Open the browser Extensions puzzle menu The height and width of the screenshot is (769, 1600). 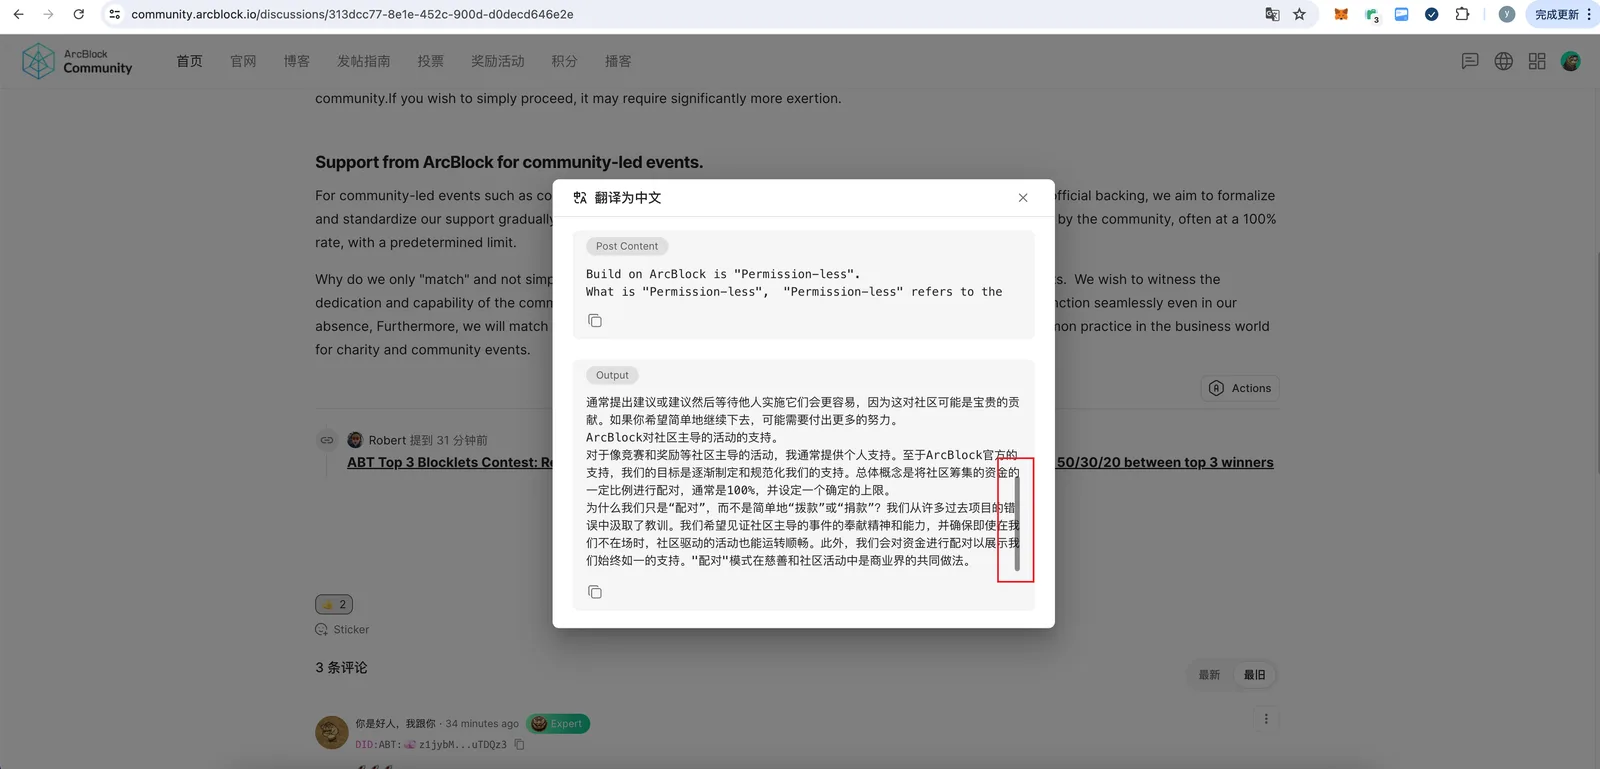(x=1462, y=14)
